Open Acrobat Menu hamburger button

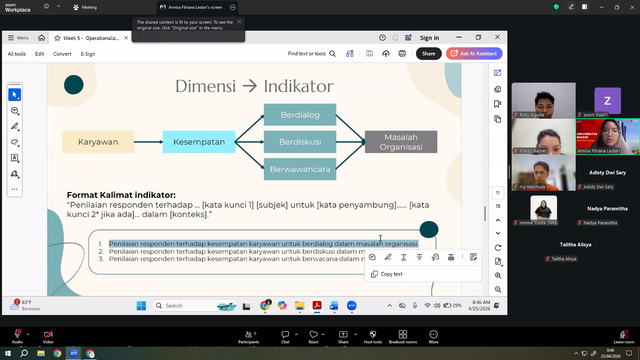click(x=18, y=38)
